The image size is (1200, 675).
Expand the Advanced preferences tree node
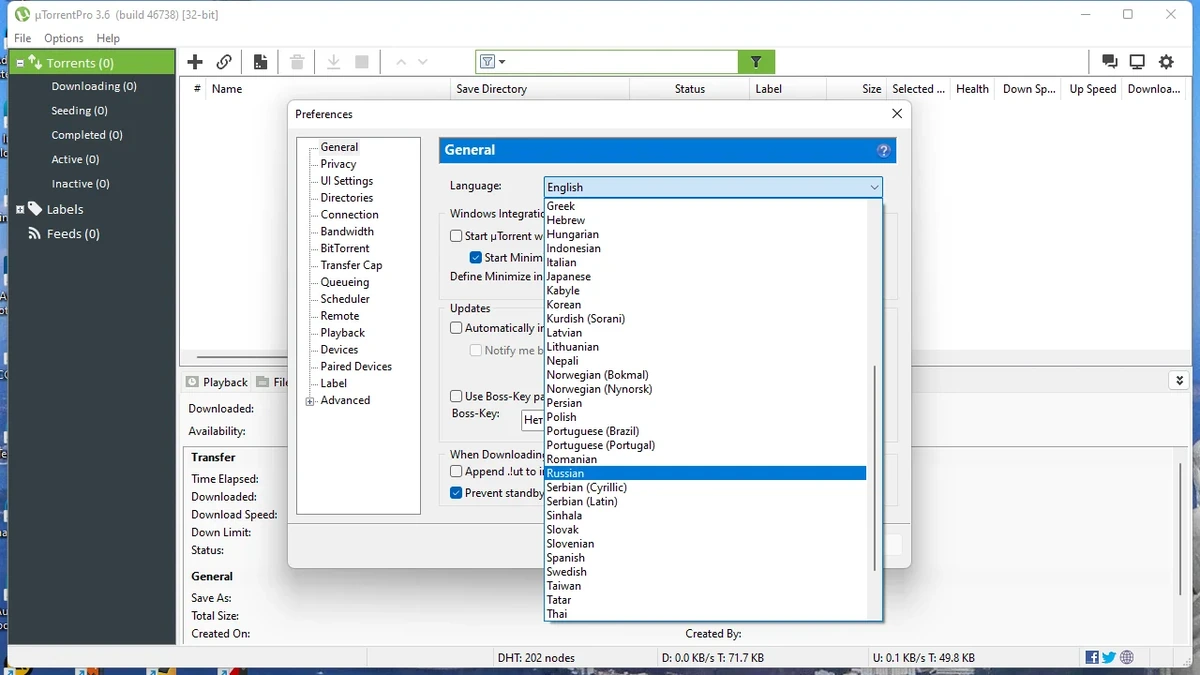(310, 401)
